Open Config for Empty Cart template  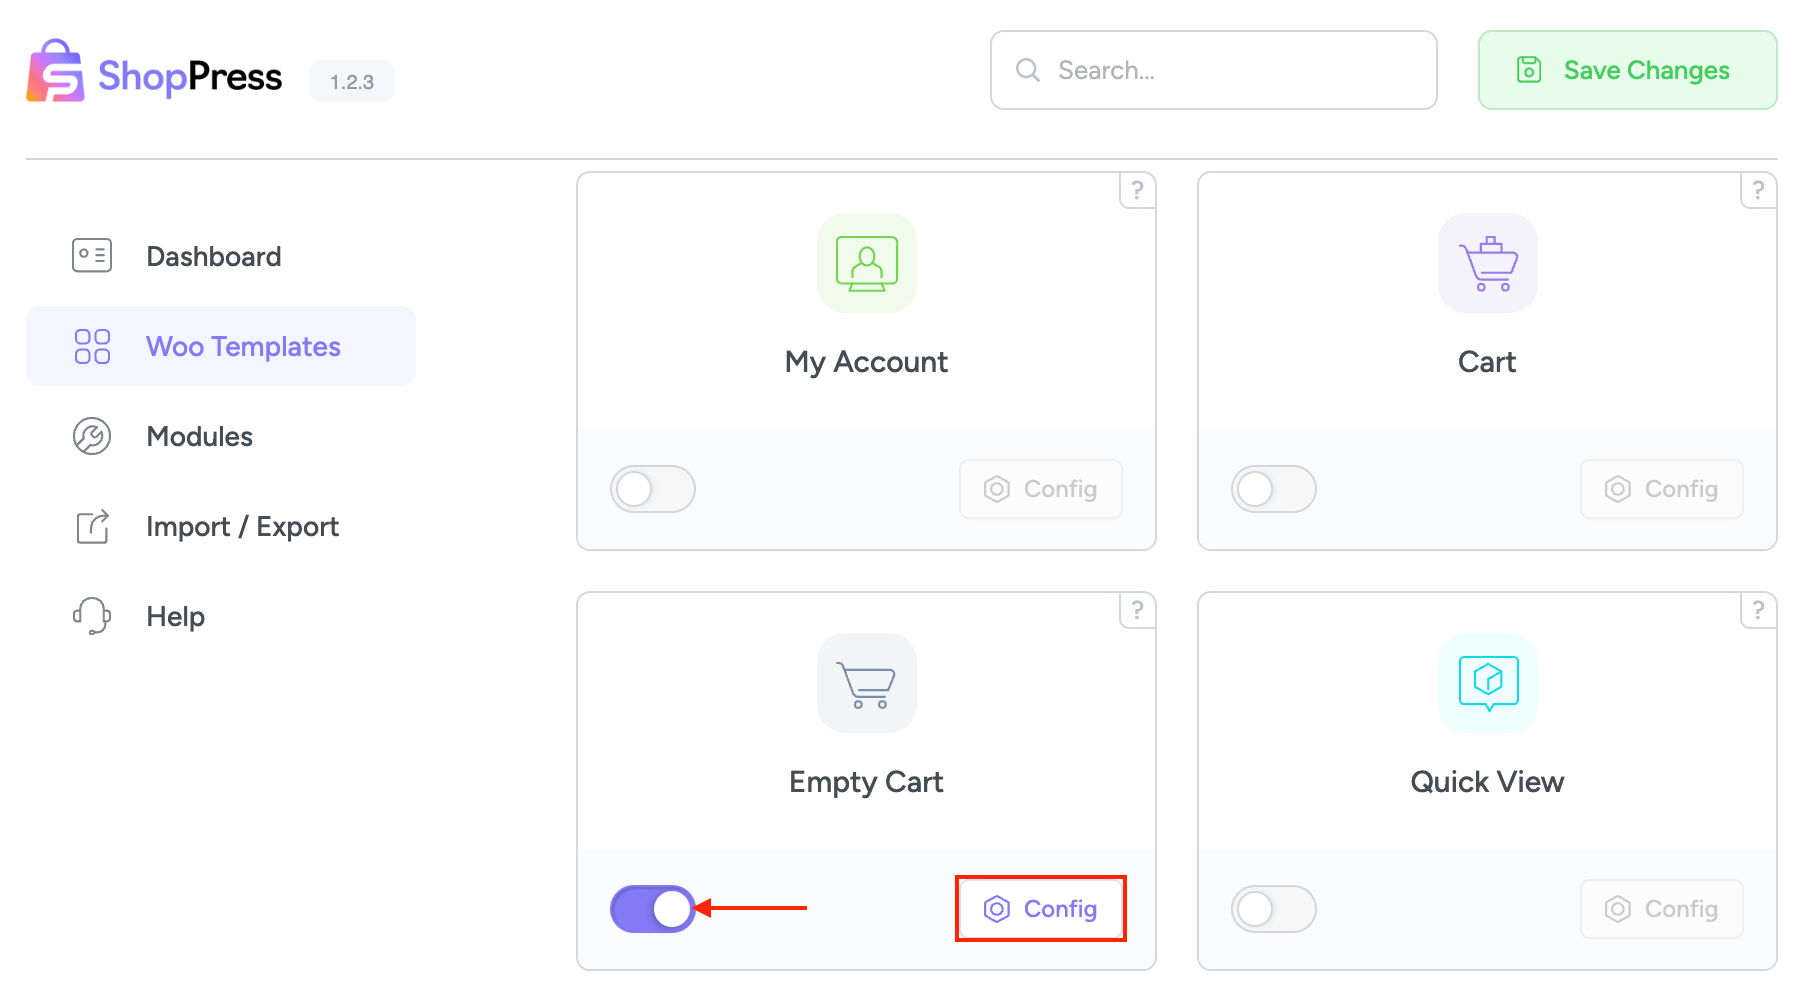tap(1040, 908)
